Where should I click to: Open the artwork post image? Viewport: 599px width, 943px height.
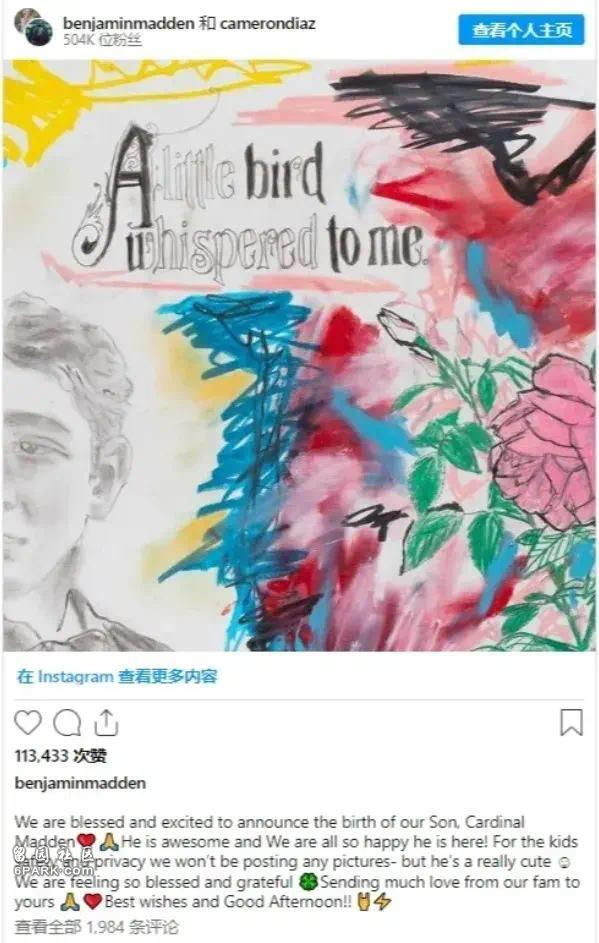tap(300, 355)
